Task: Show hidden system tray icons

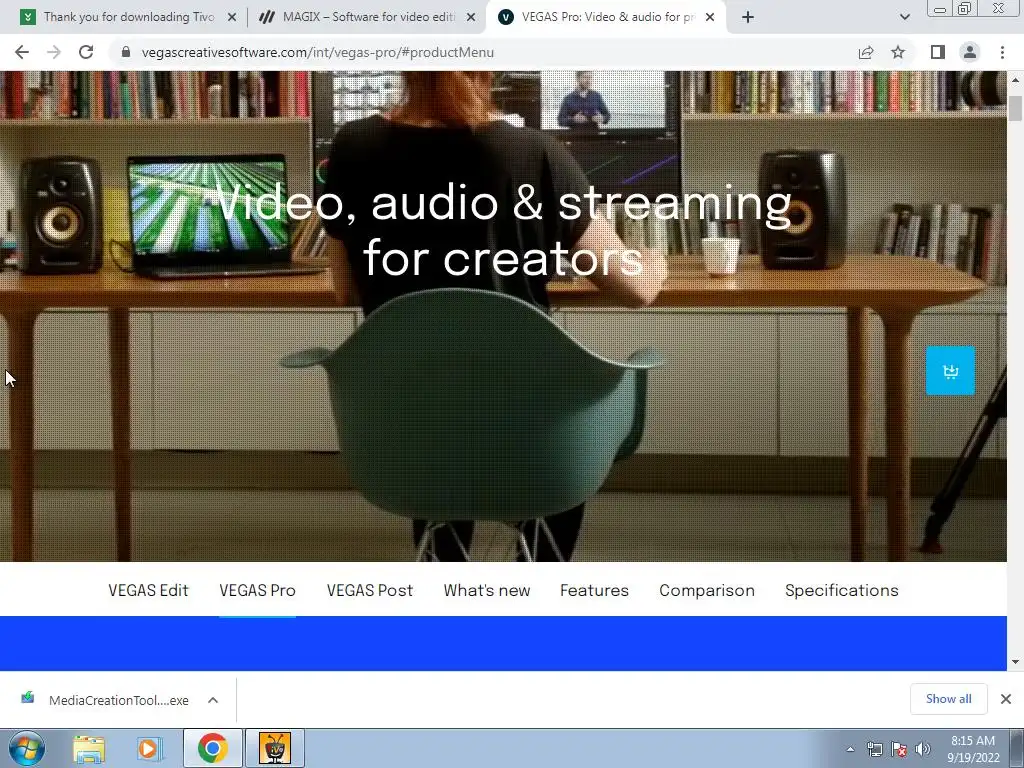Action: coord(850,749)
